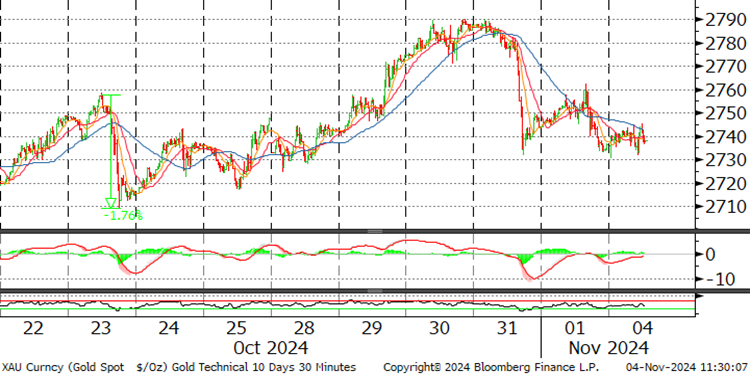Click the date label 01
This screenshot has height=375, width=750.
point(574,329)
